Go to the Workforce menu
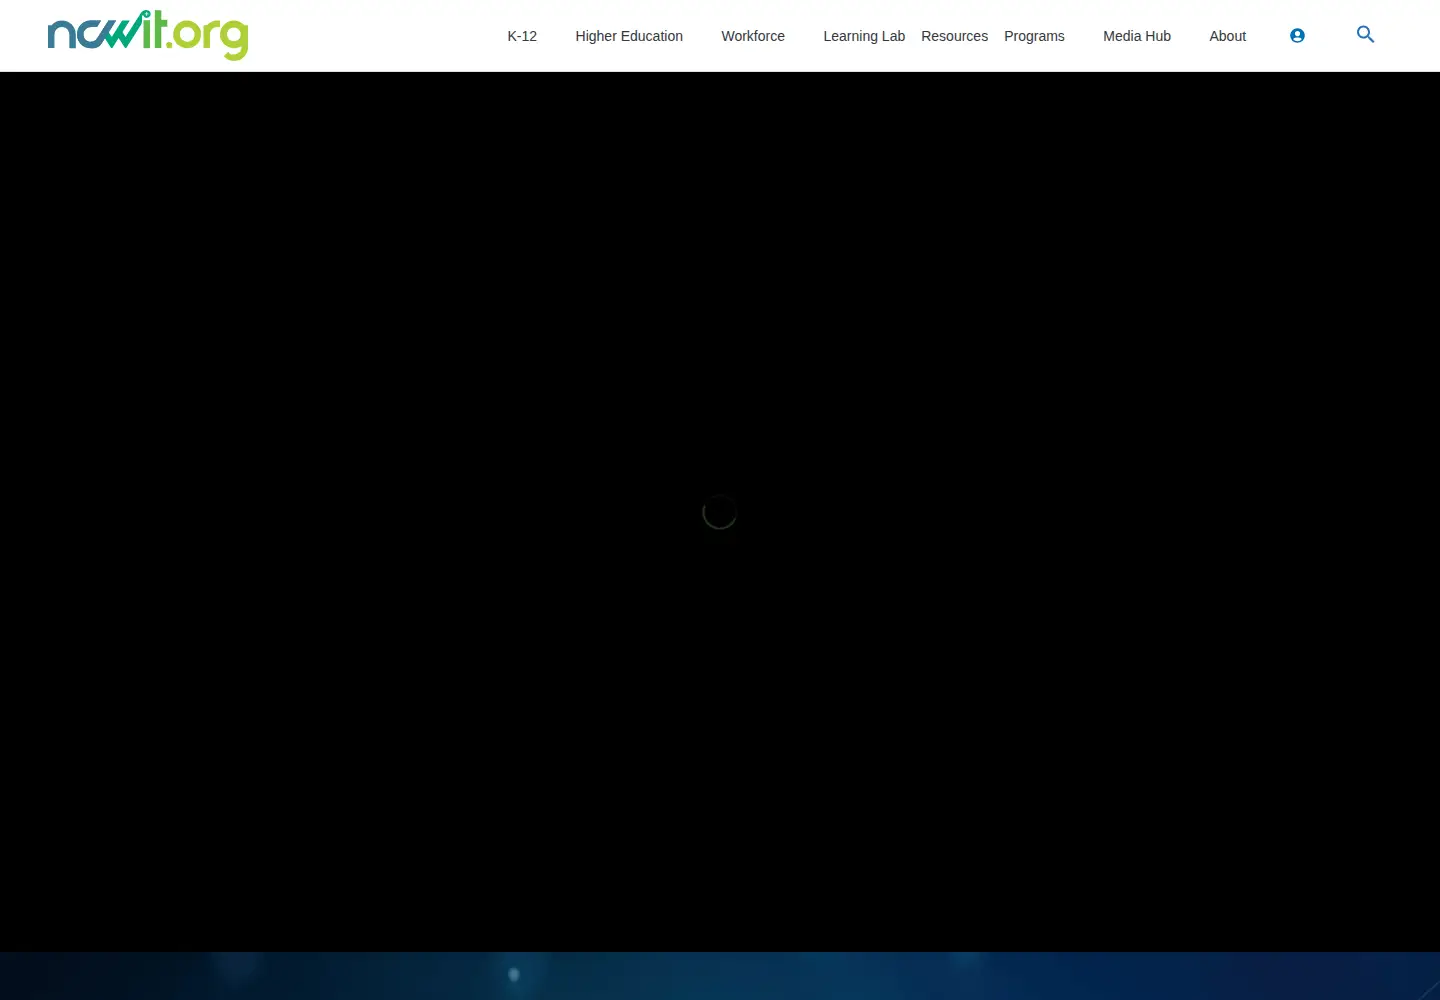This screenshot has height=1000, width=1440. 753,36
